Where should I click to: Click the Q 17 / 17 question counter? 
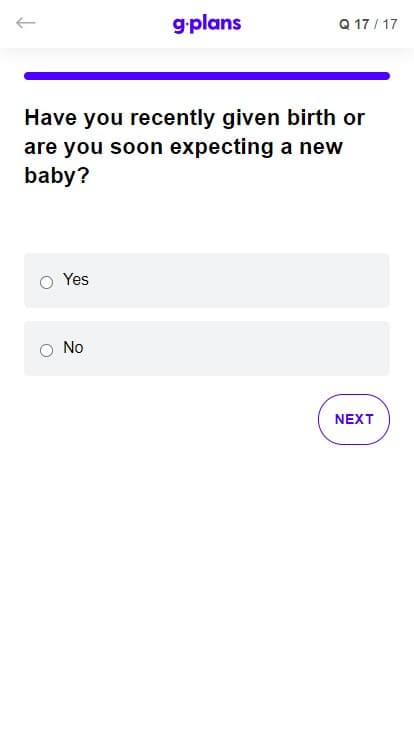368,24
